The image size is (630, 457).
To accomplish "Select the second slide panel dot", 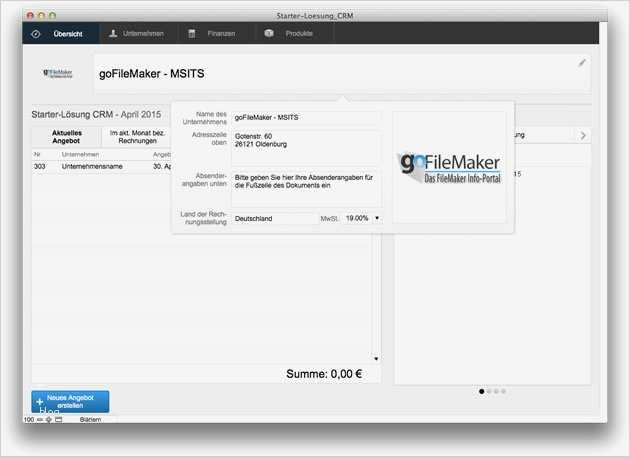I will click(x=489, y=391).
